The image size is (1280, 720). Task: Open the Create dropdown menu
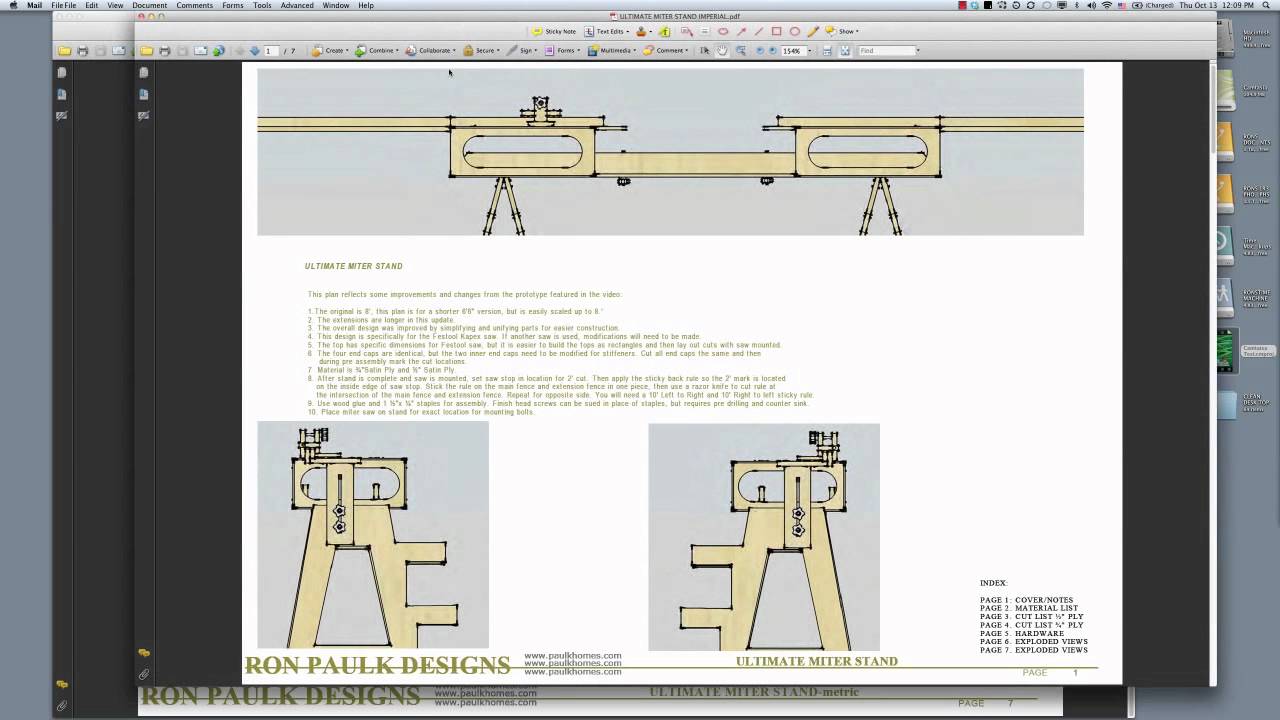tap(328, 50)
